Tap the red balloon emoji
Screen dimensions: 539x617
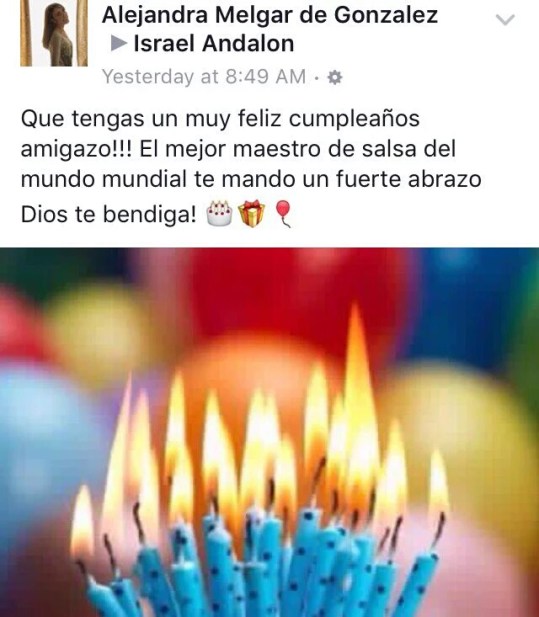pos(282,214)
